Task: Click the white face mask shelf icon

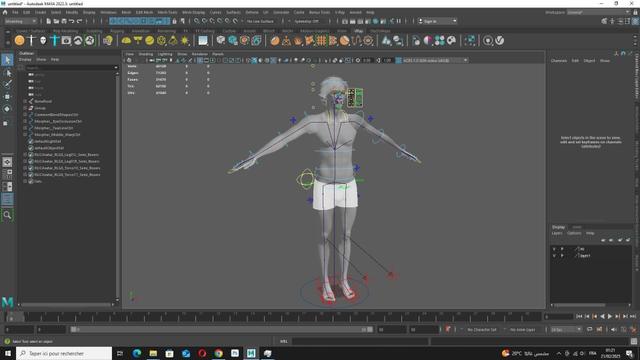Action: (43, 40)
